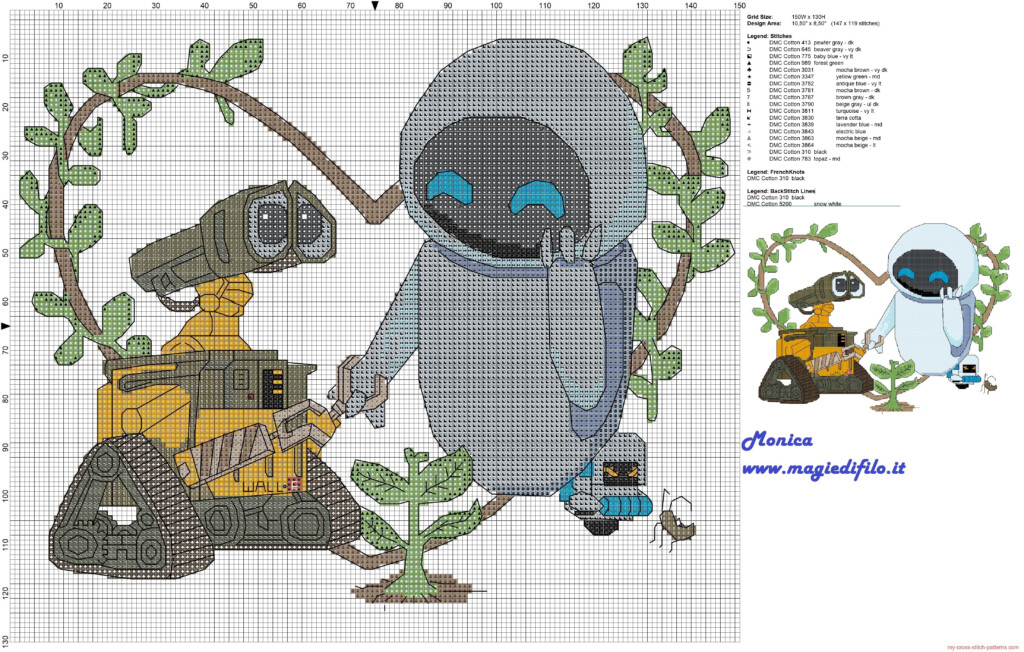Select the symbol for DMC 3752 antique blue
The height and width of the screenshot is (652, 1024).
[x=749, y=84]
